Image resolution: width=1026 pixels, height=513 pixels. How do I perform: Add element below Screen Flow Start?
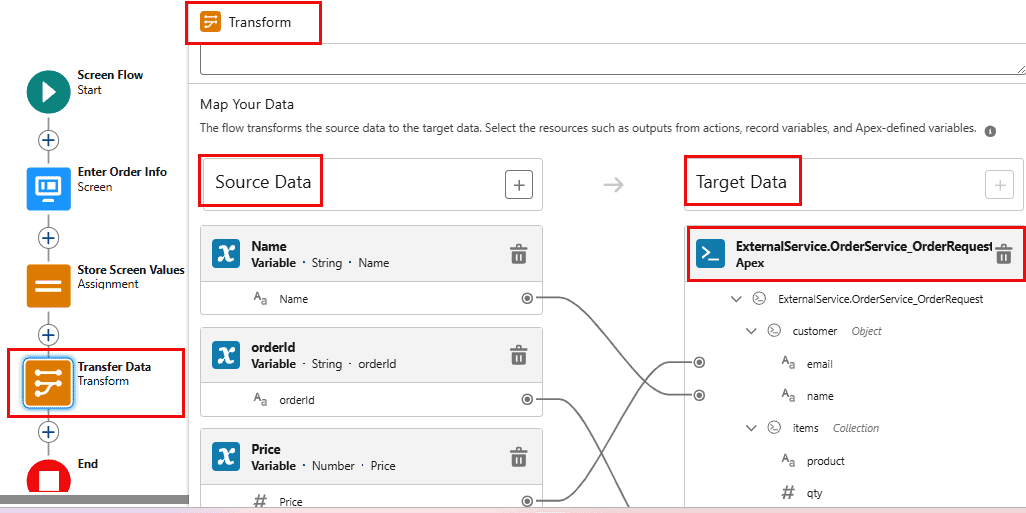(48, 140)
